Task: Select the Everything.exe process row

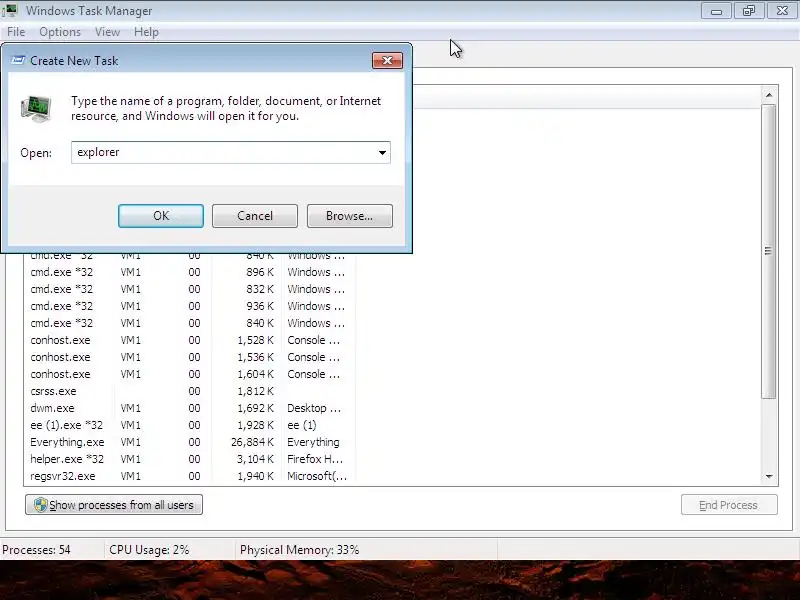Action: click(189, 442)
